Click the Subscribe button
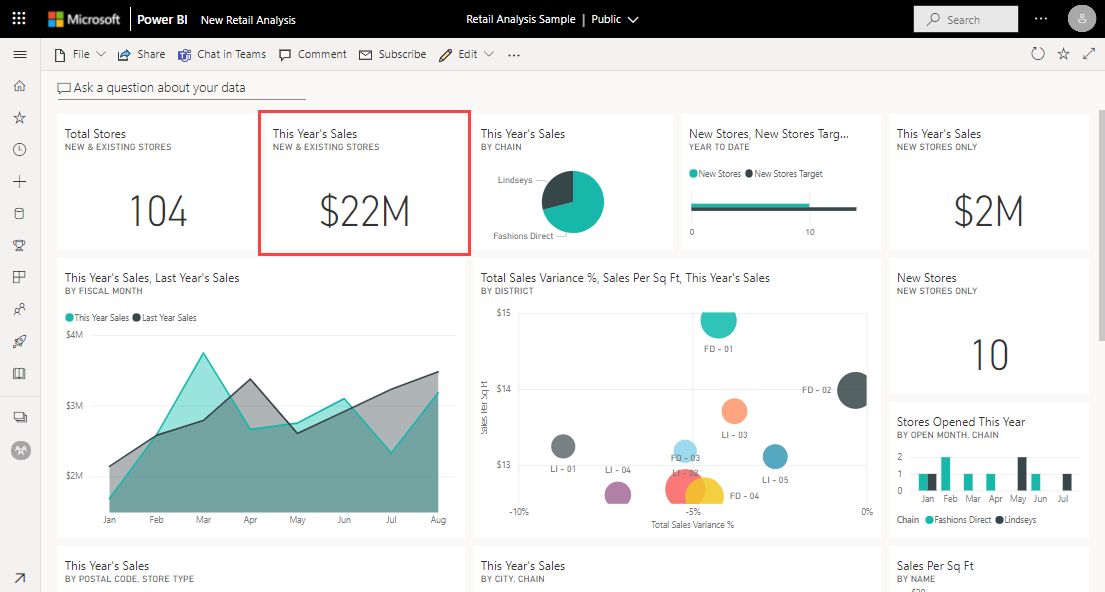 coord(393,54)
